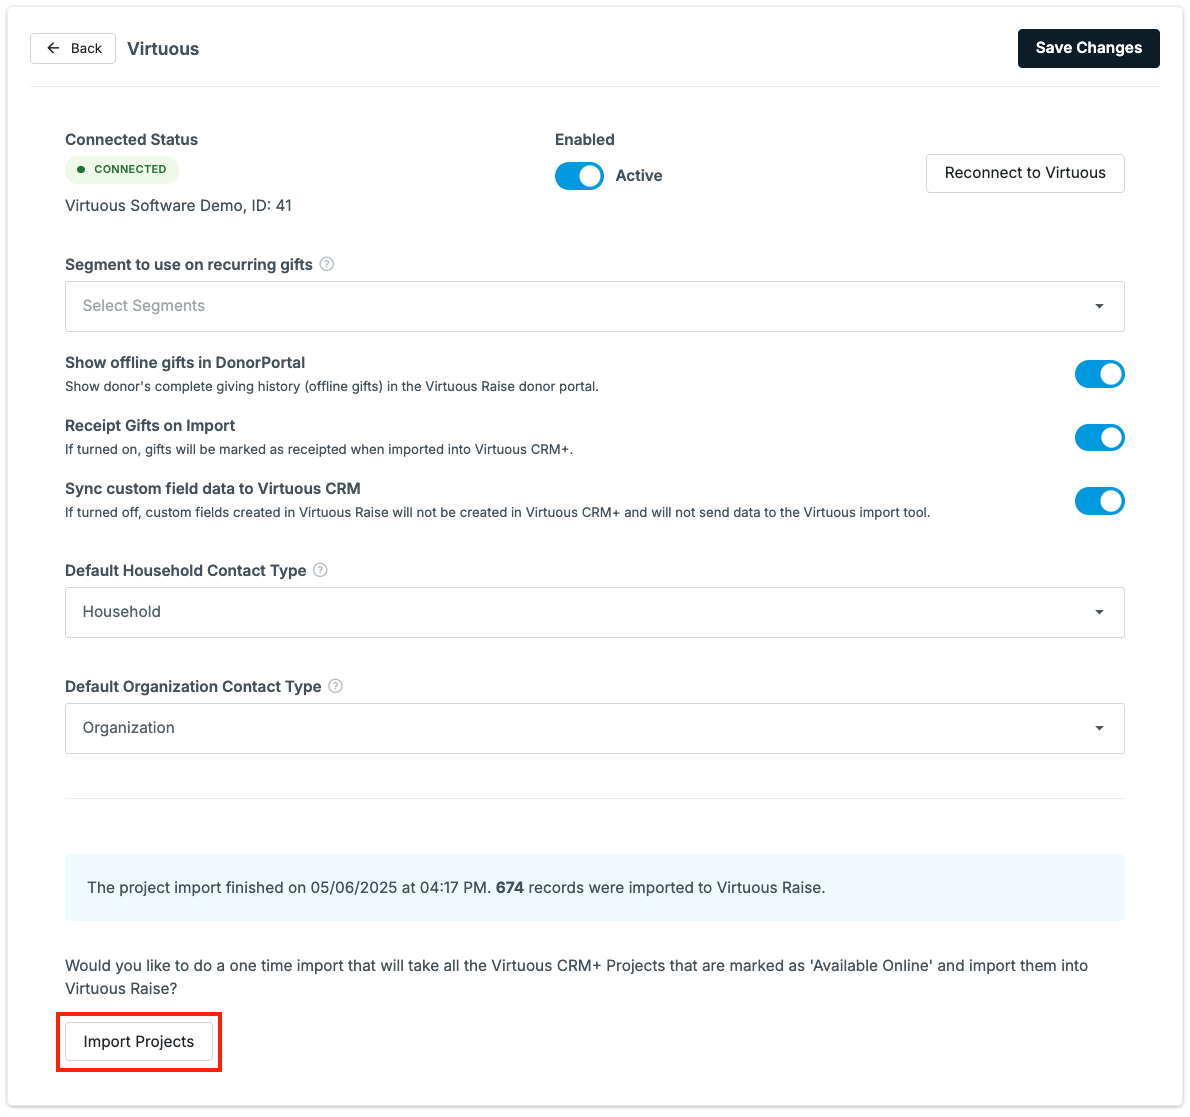This screenshot has height=1117, width=1190.
Task: Click help icon next to Default Organization Contact Type
Action: pyautogui.click(x=335, y=686)
